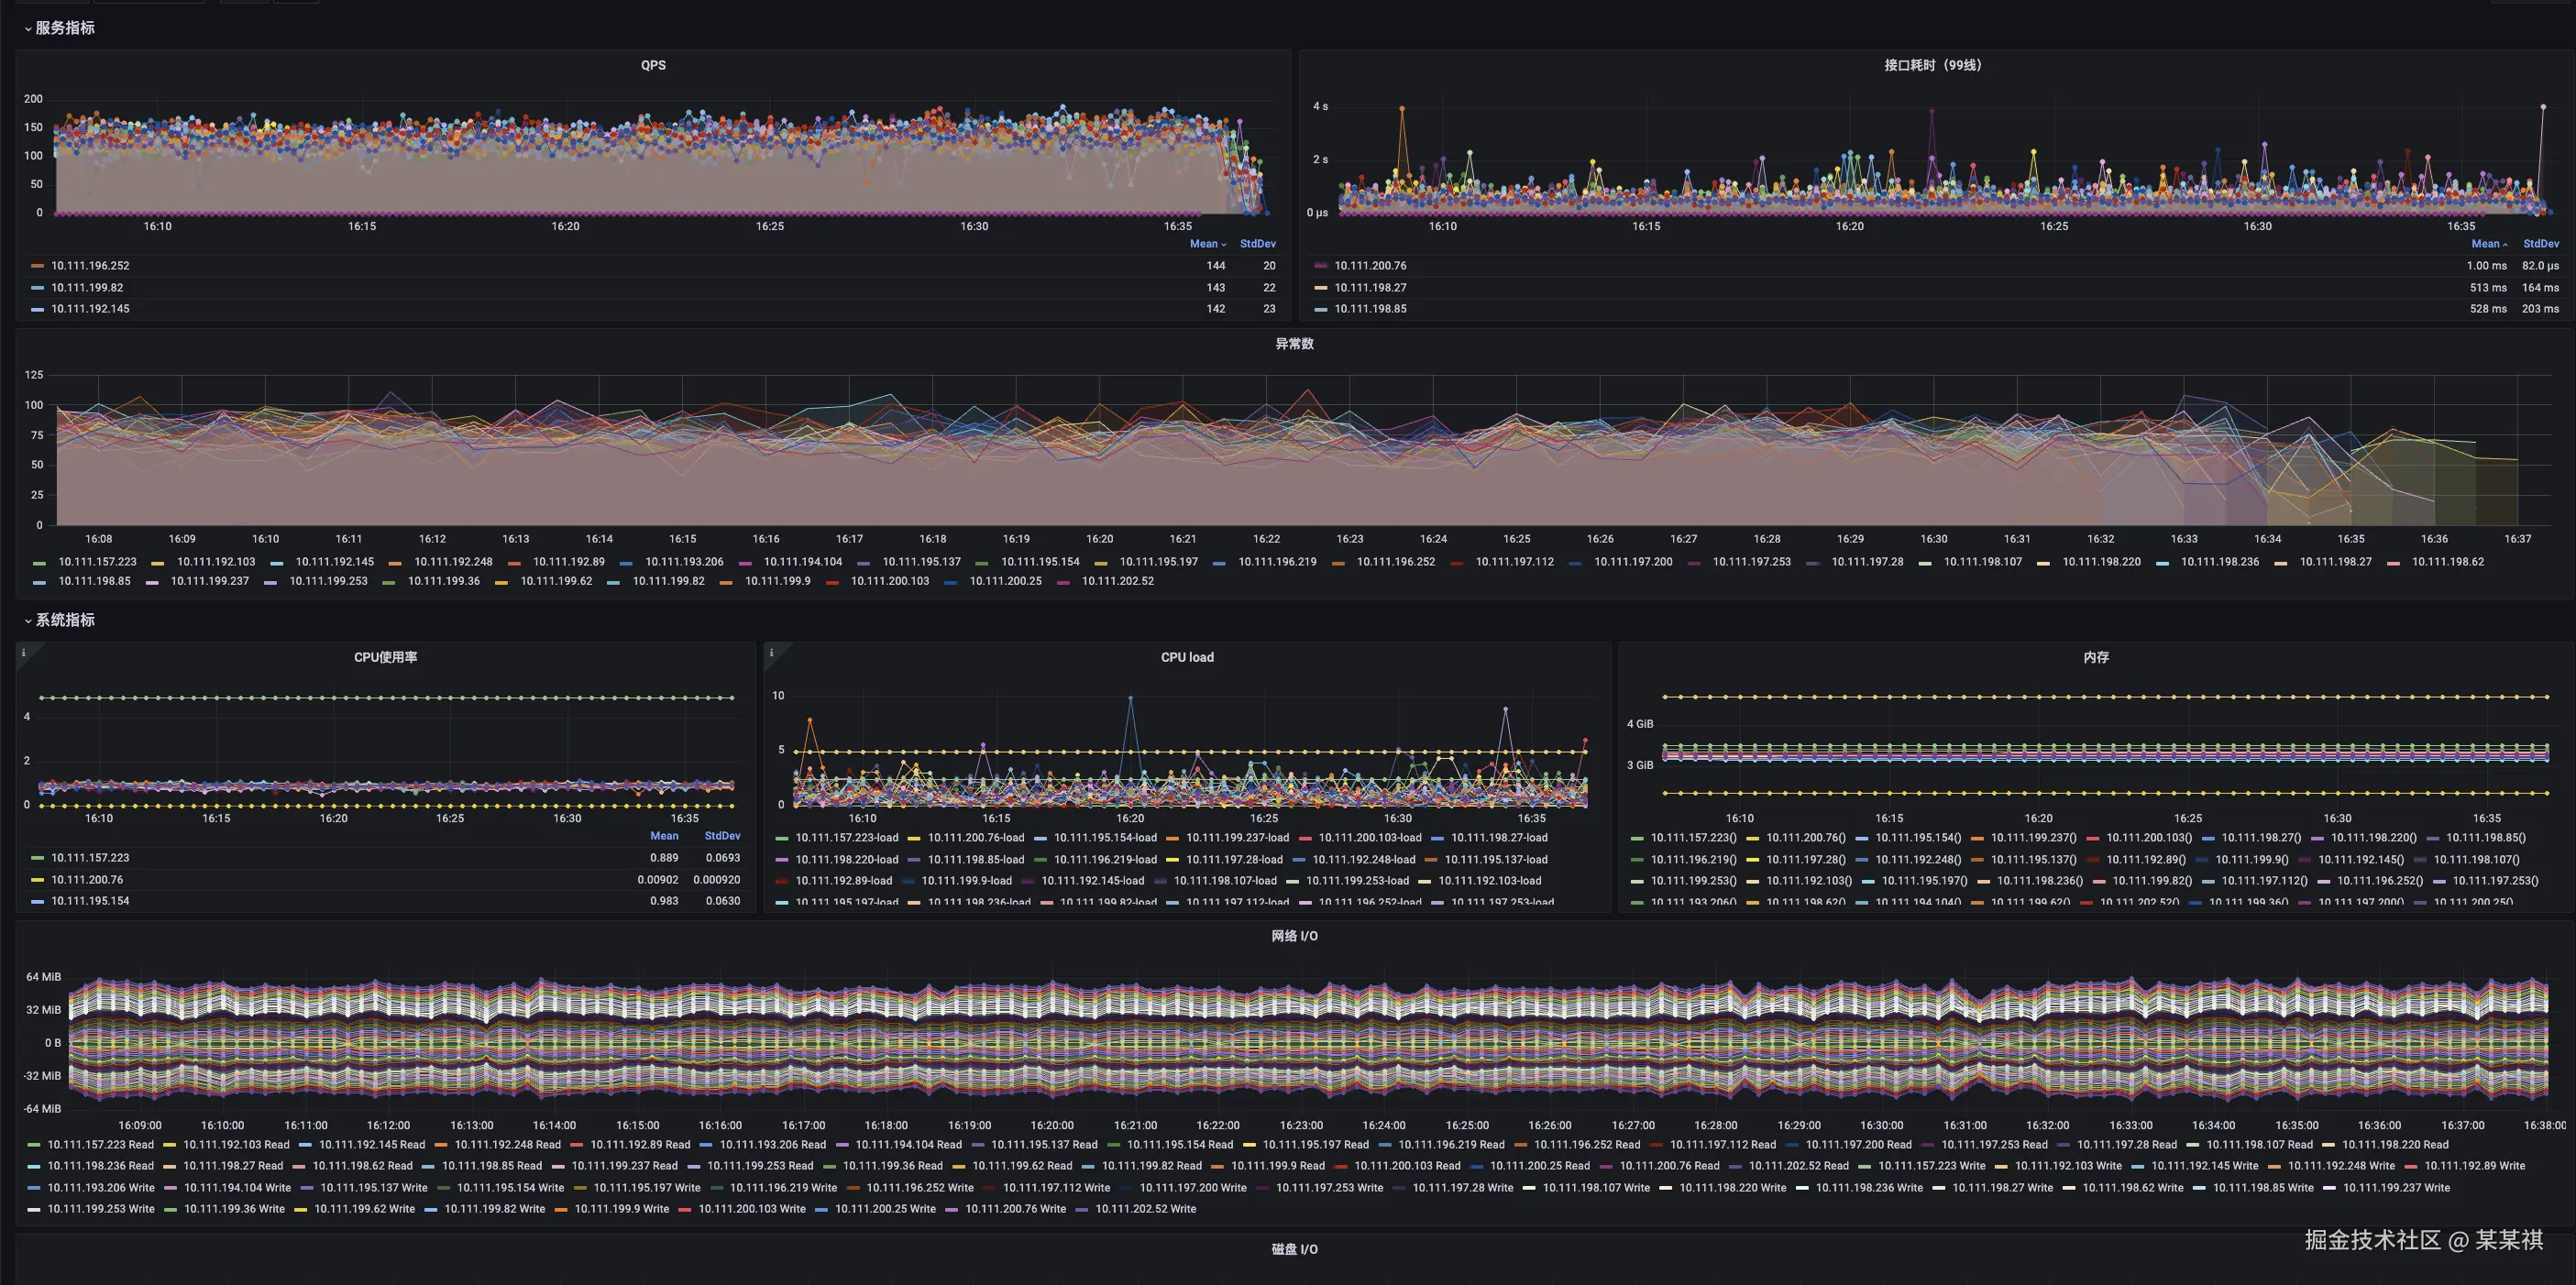Sort QPS legend by StdDev column
The width and height of the screenshot is (2576, 1285).
[x=1257, y=244]
